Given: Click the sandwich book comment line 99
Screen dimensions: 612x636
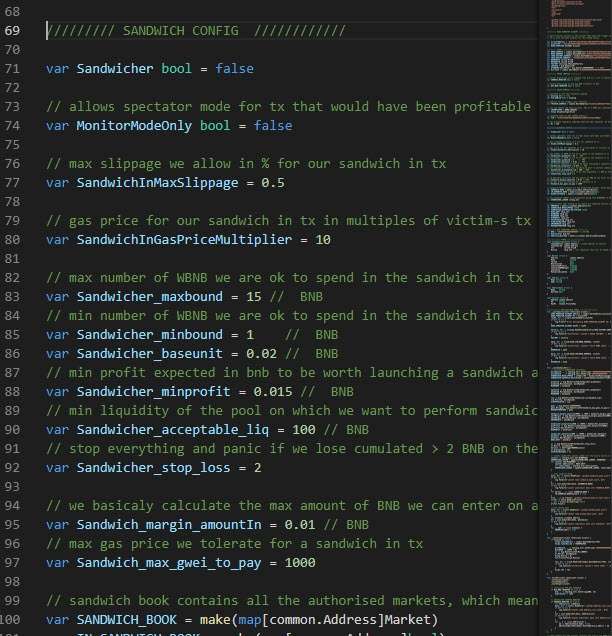Looking at the screenshot, I should pyautogui.click(x=292, y=601).
